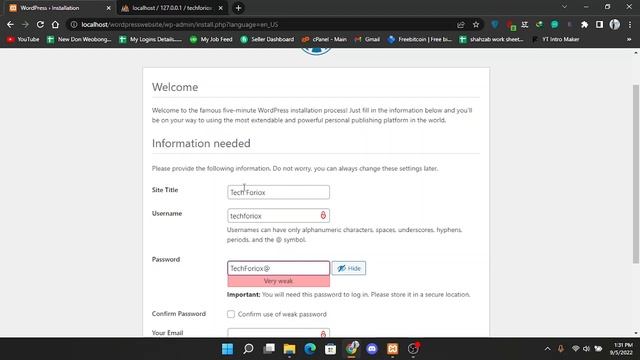640x360 pixels.
Task: Expand the bookmarks overflow chevron
Action: [629, 39]
